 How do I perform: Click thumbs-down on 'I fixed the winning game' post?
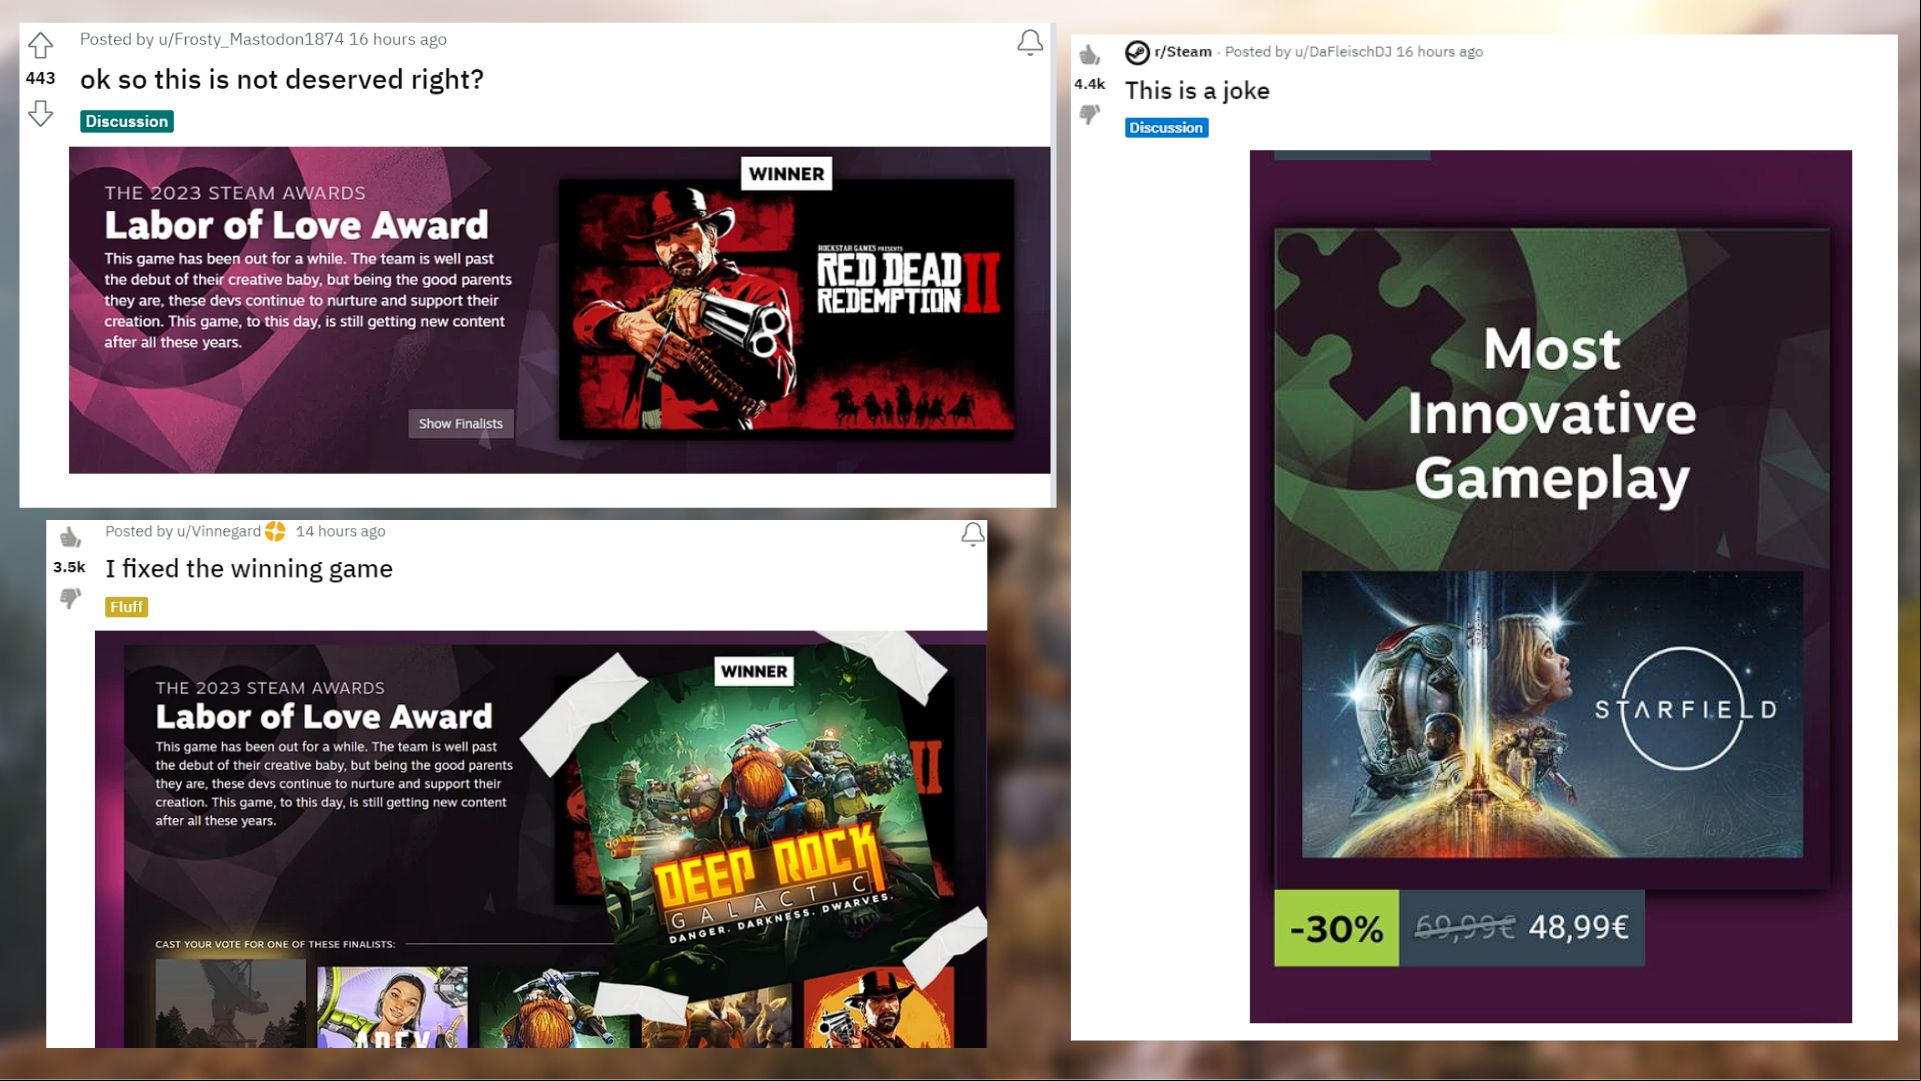tap(70, 598)
